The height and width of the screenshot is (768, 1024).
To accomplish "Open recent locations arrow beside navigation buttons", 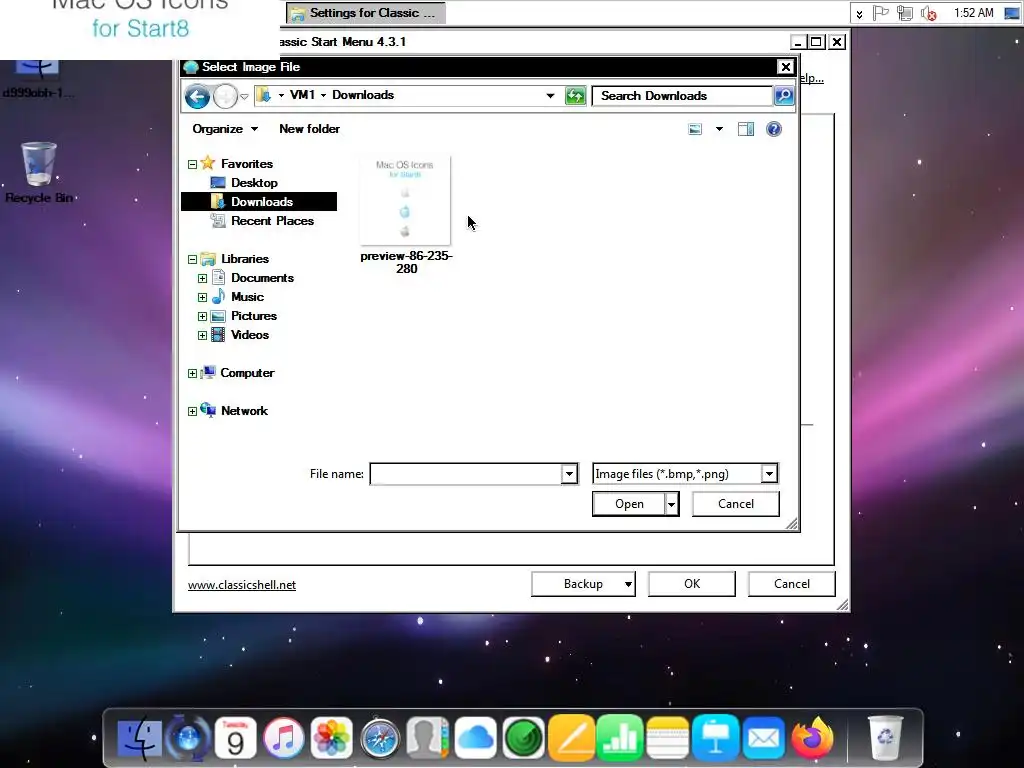I will click(244, 97).
